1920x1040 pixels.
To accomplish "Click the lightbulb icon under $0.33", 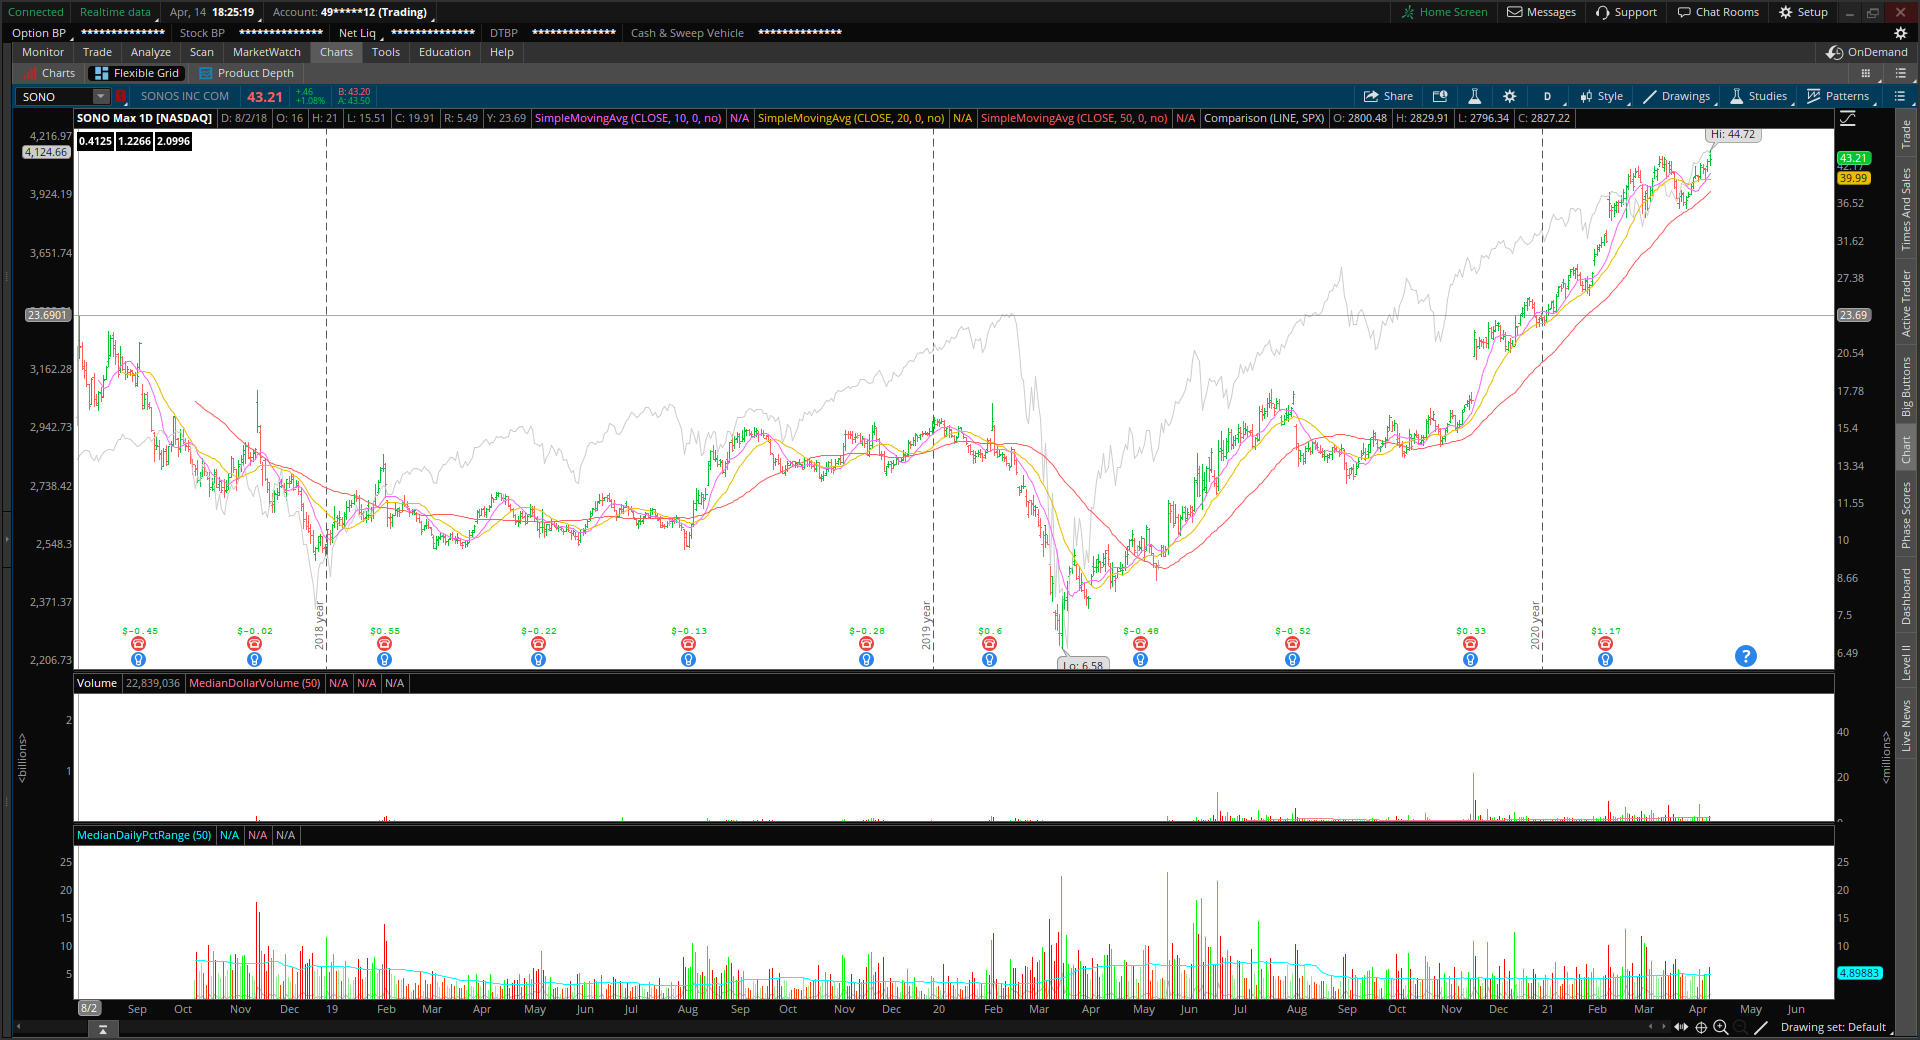I will tap(1470, 659).
